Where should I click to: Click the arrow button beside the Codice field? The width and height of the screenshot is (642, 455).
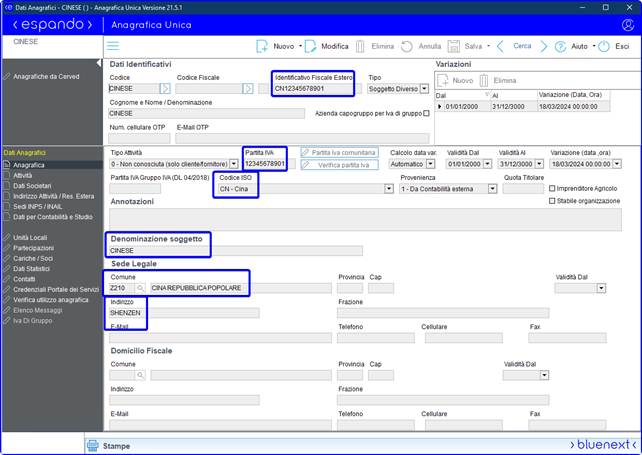[x=165, y=88]
